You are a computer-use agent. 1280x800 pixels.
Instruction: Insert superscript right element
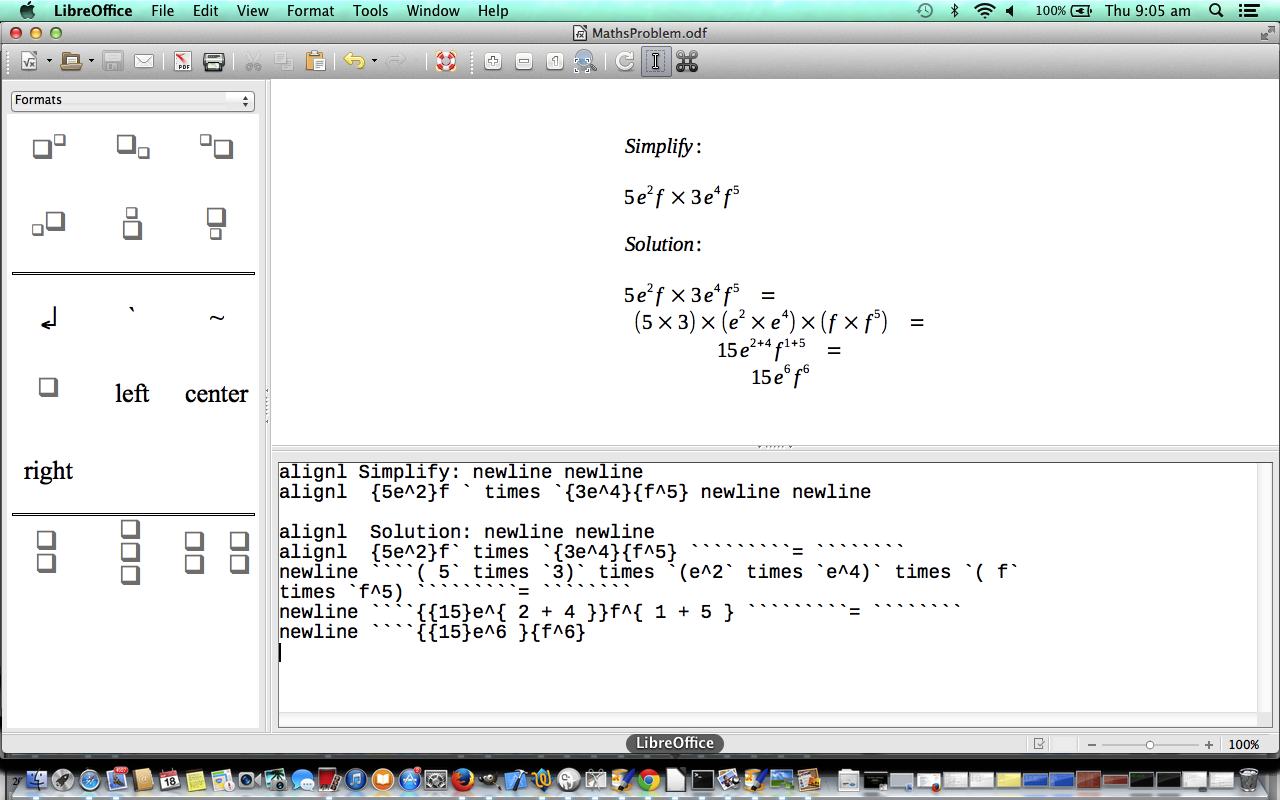point(49,147)
